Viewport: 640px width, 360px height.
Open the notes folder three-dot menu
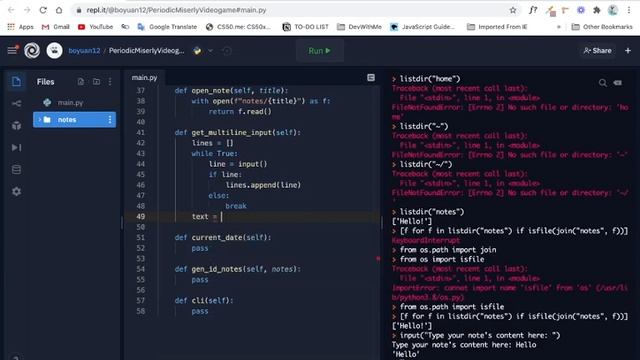(x=109, y=120)
